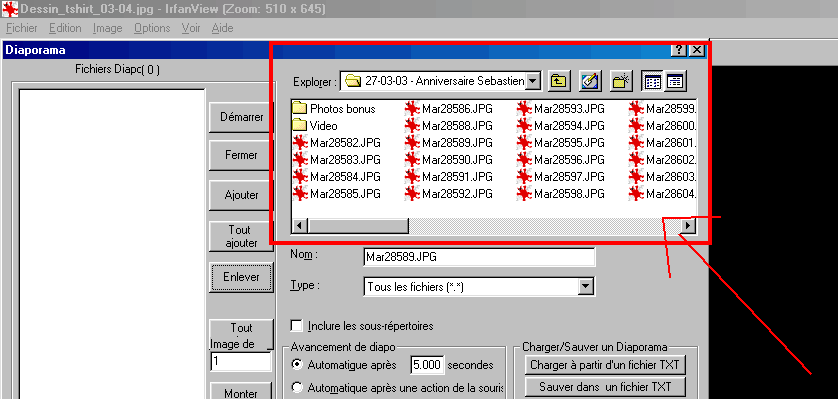Select file Mar28592.JPG
This screenshot has width=838, height=399.
449,194
